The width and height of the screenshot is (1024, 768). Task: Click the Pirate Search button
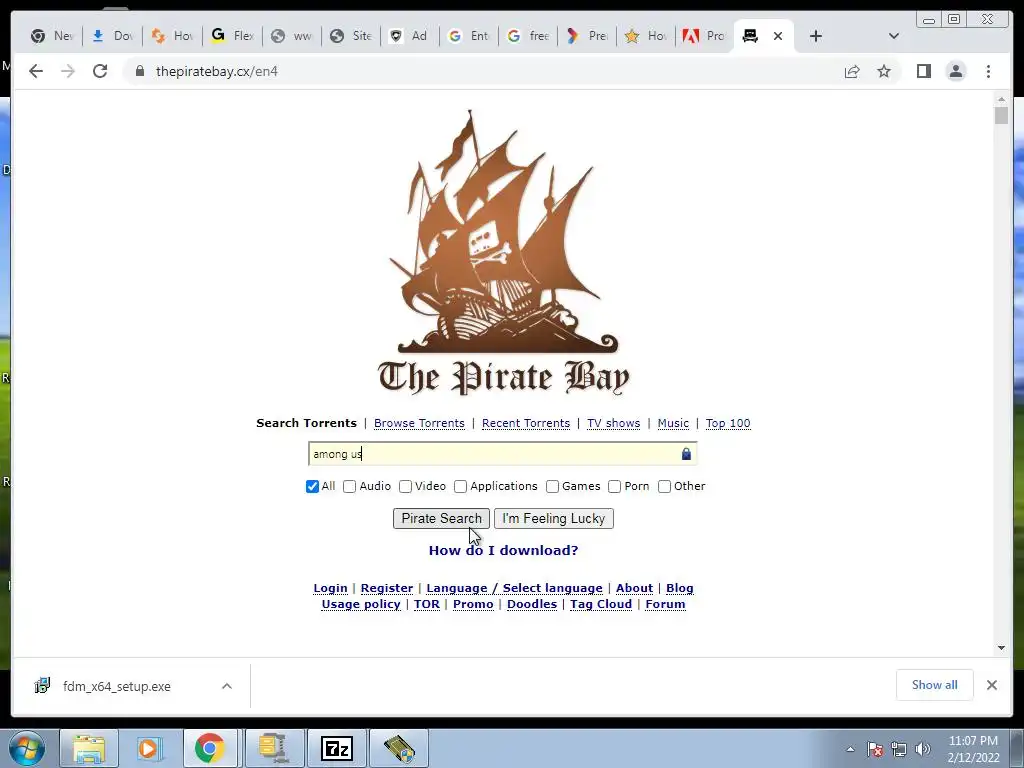(x=441, y=519)
